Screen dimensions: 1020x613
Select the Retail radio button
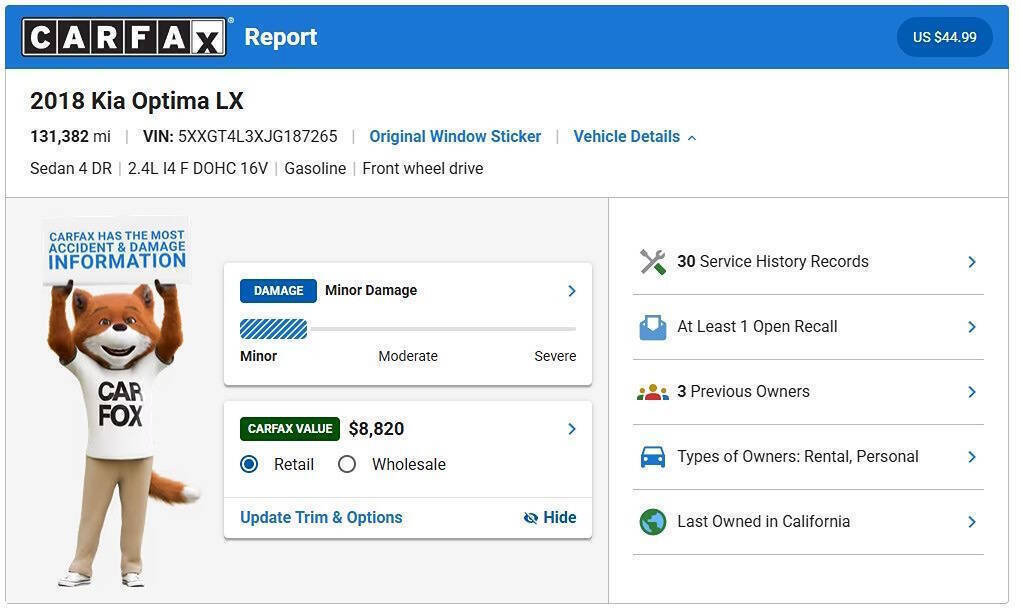[249, 465]
